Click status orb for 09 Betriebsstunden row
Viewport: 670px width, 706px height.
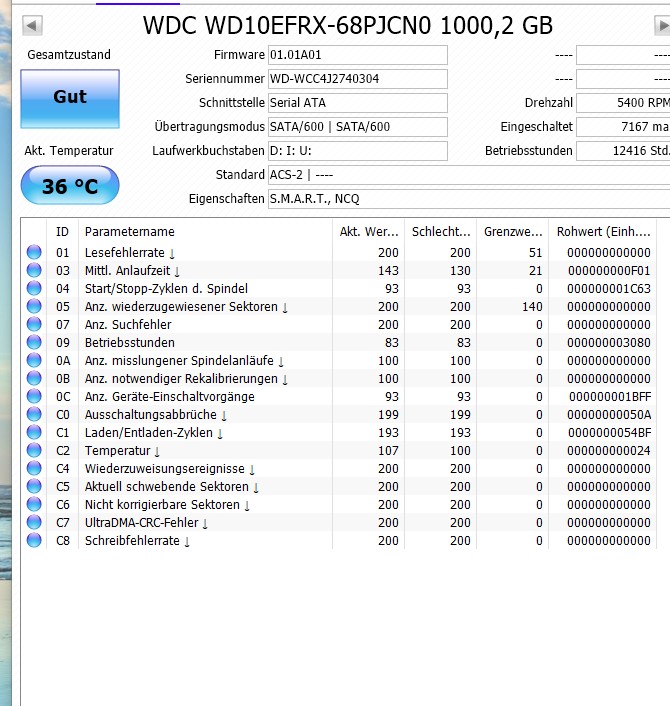pos(34,342)
